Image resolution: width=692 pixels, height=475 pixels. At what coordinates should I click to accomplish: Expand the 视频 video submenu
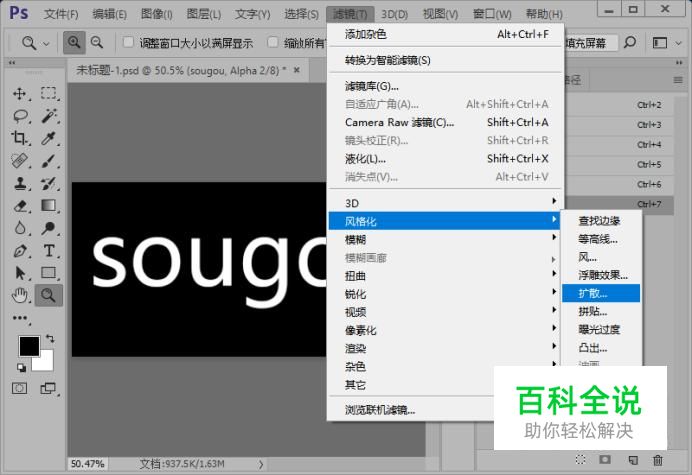click(x=444, y=312)
